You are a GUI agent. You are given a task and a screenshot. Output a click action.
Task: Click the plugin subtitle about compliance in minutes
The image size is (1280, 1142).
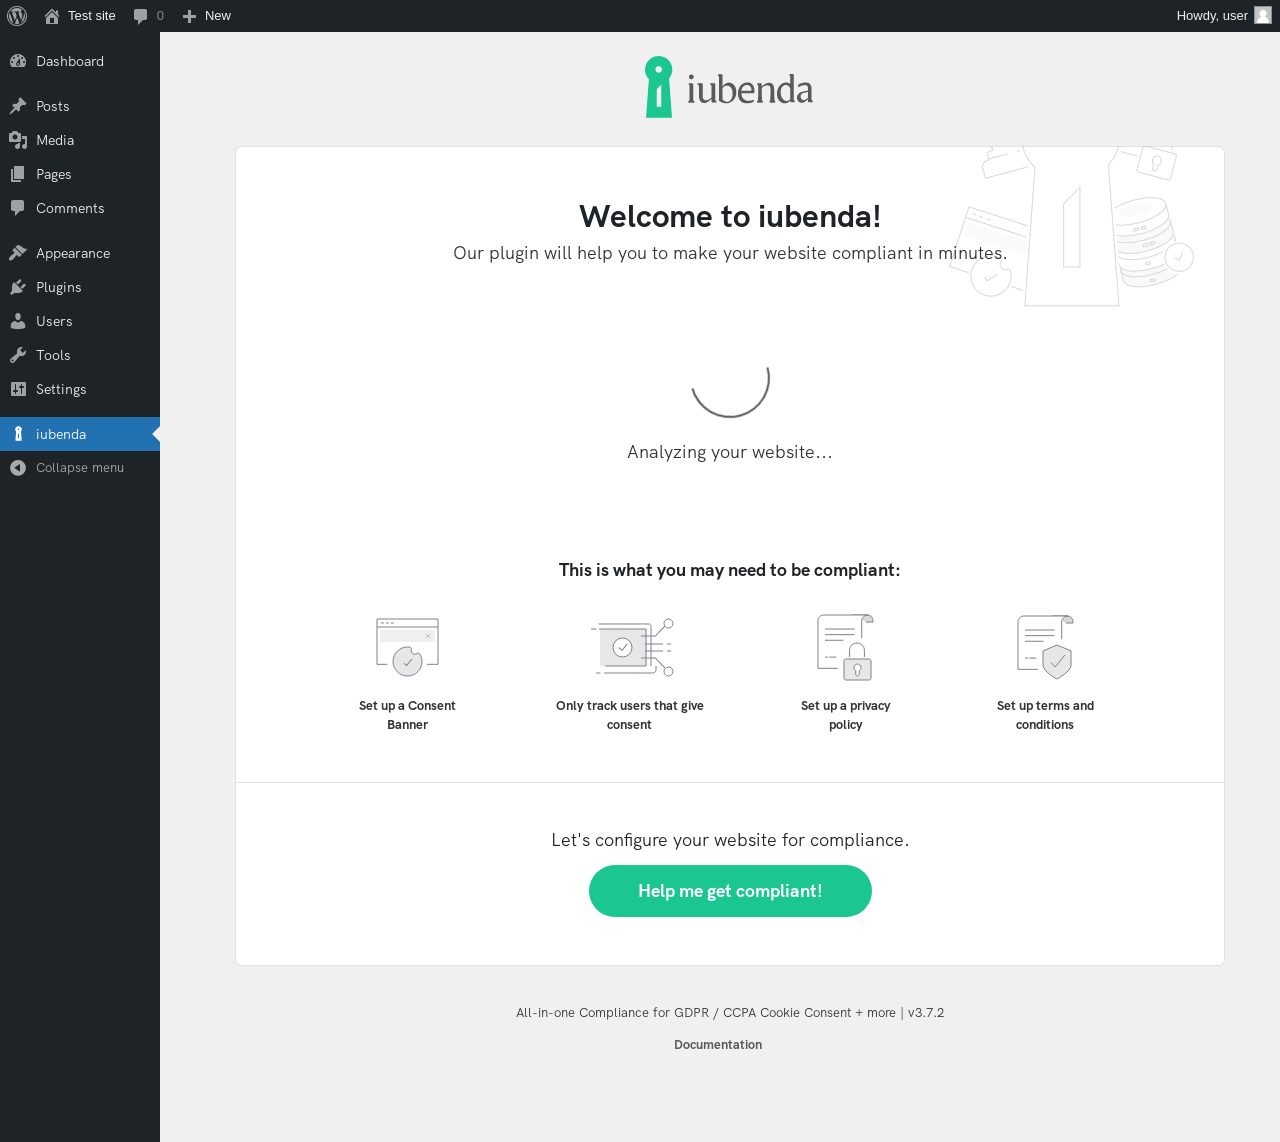[x=730, y=253]
